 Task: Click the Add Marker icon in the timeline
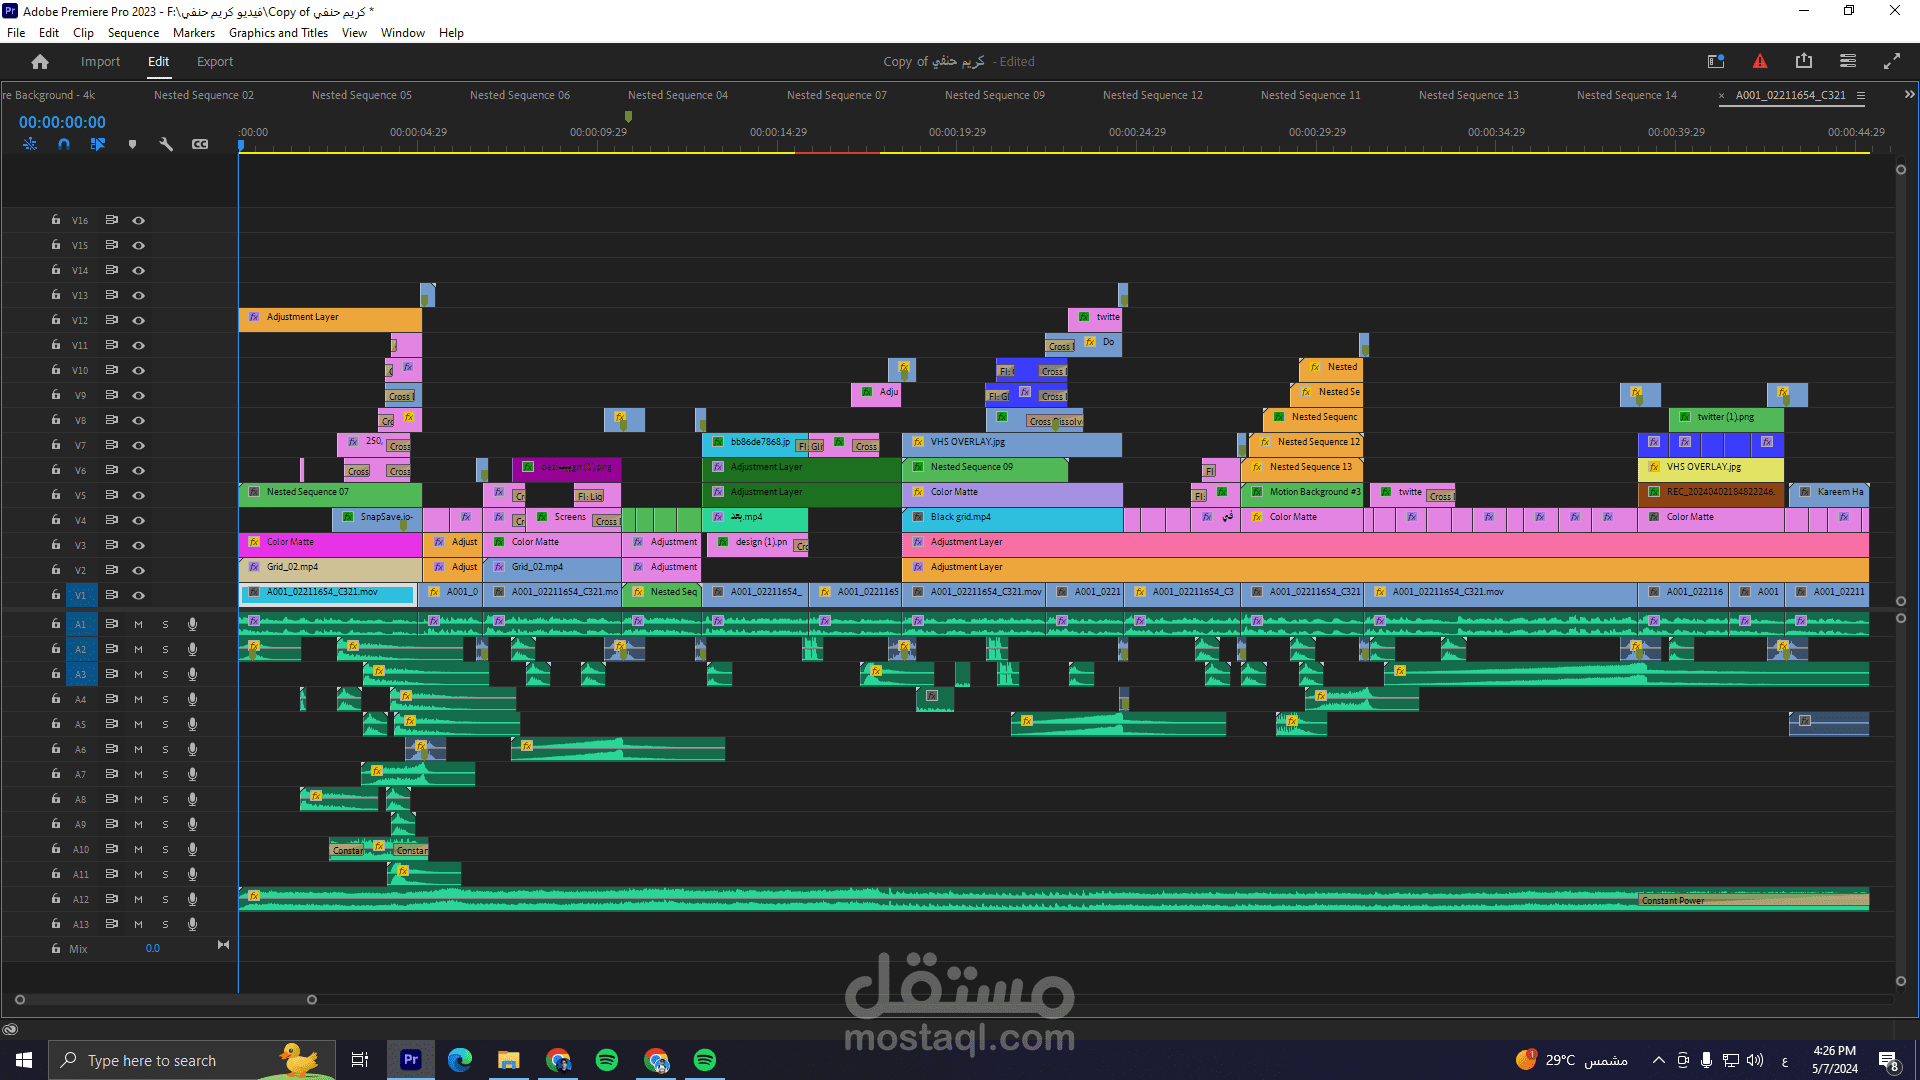[x=132, y=144]
